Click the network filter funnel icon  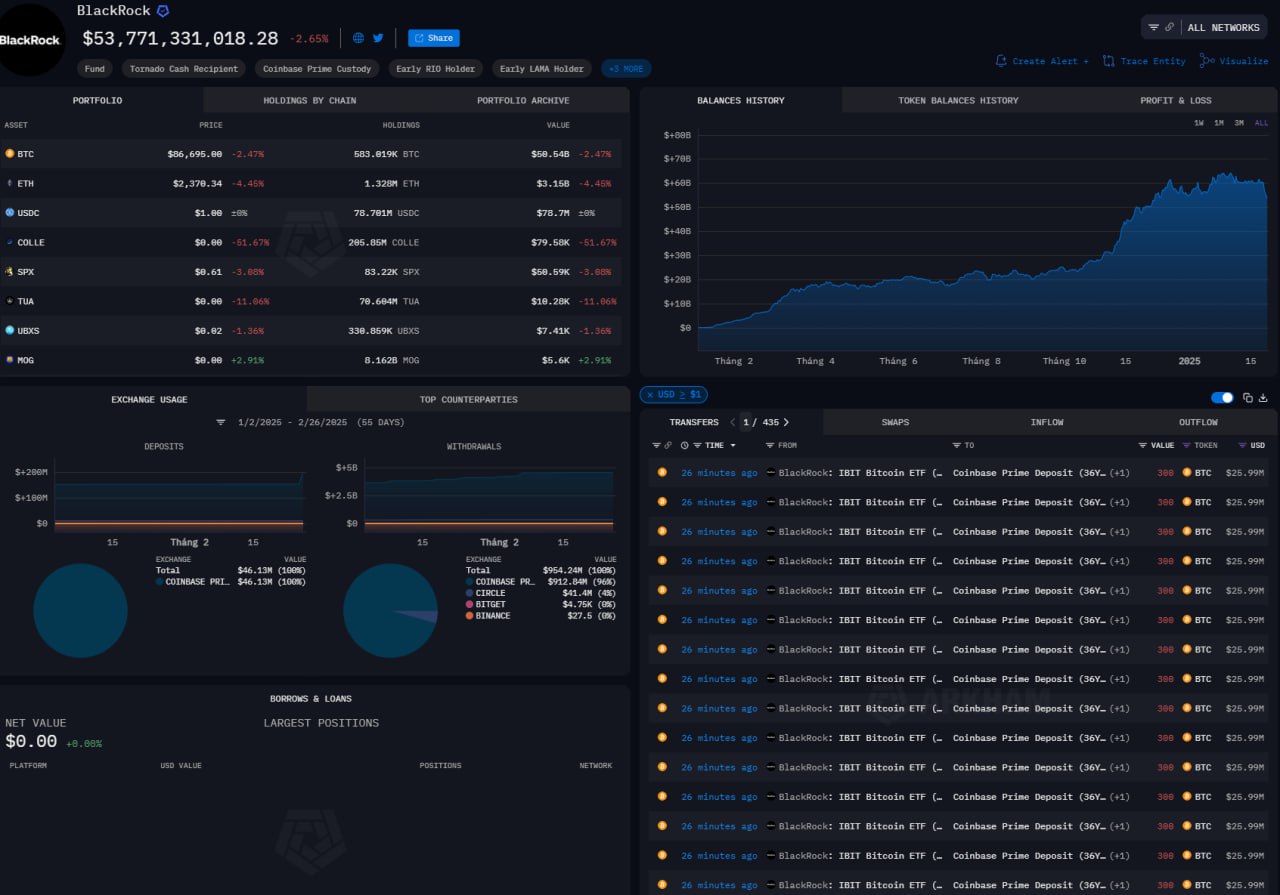coord(1154,27)
